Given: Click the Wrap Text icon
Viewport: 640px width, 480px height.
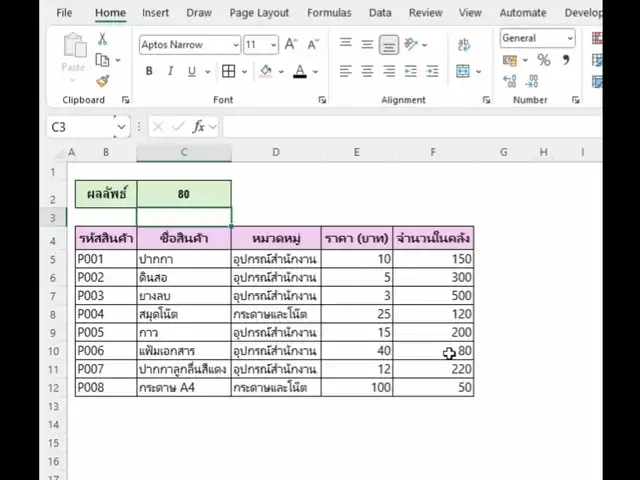Looking at the screenshot, I should pyautogui.click(x=464, y=45).
